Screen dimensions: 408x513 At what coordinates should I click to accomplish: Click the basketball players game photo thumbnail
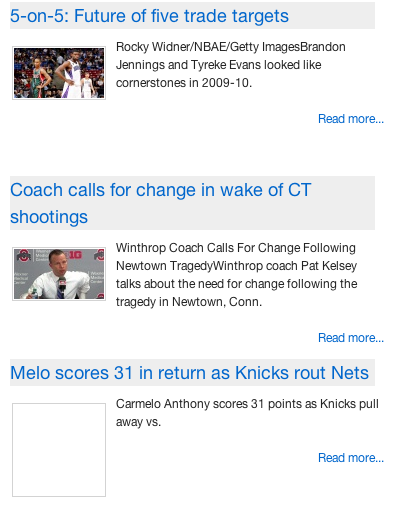pyautogui.click(x=59, y=73)
